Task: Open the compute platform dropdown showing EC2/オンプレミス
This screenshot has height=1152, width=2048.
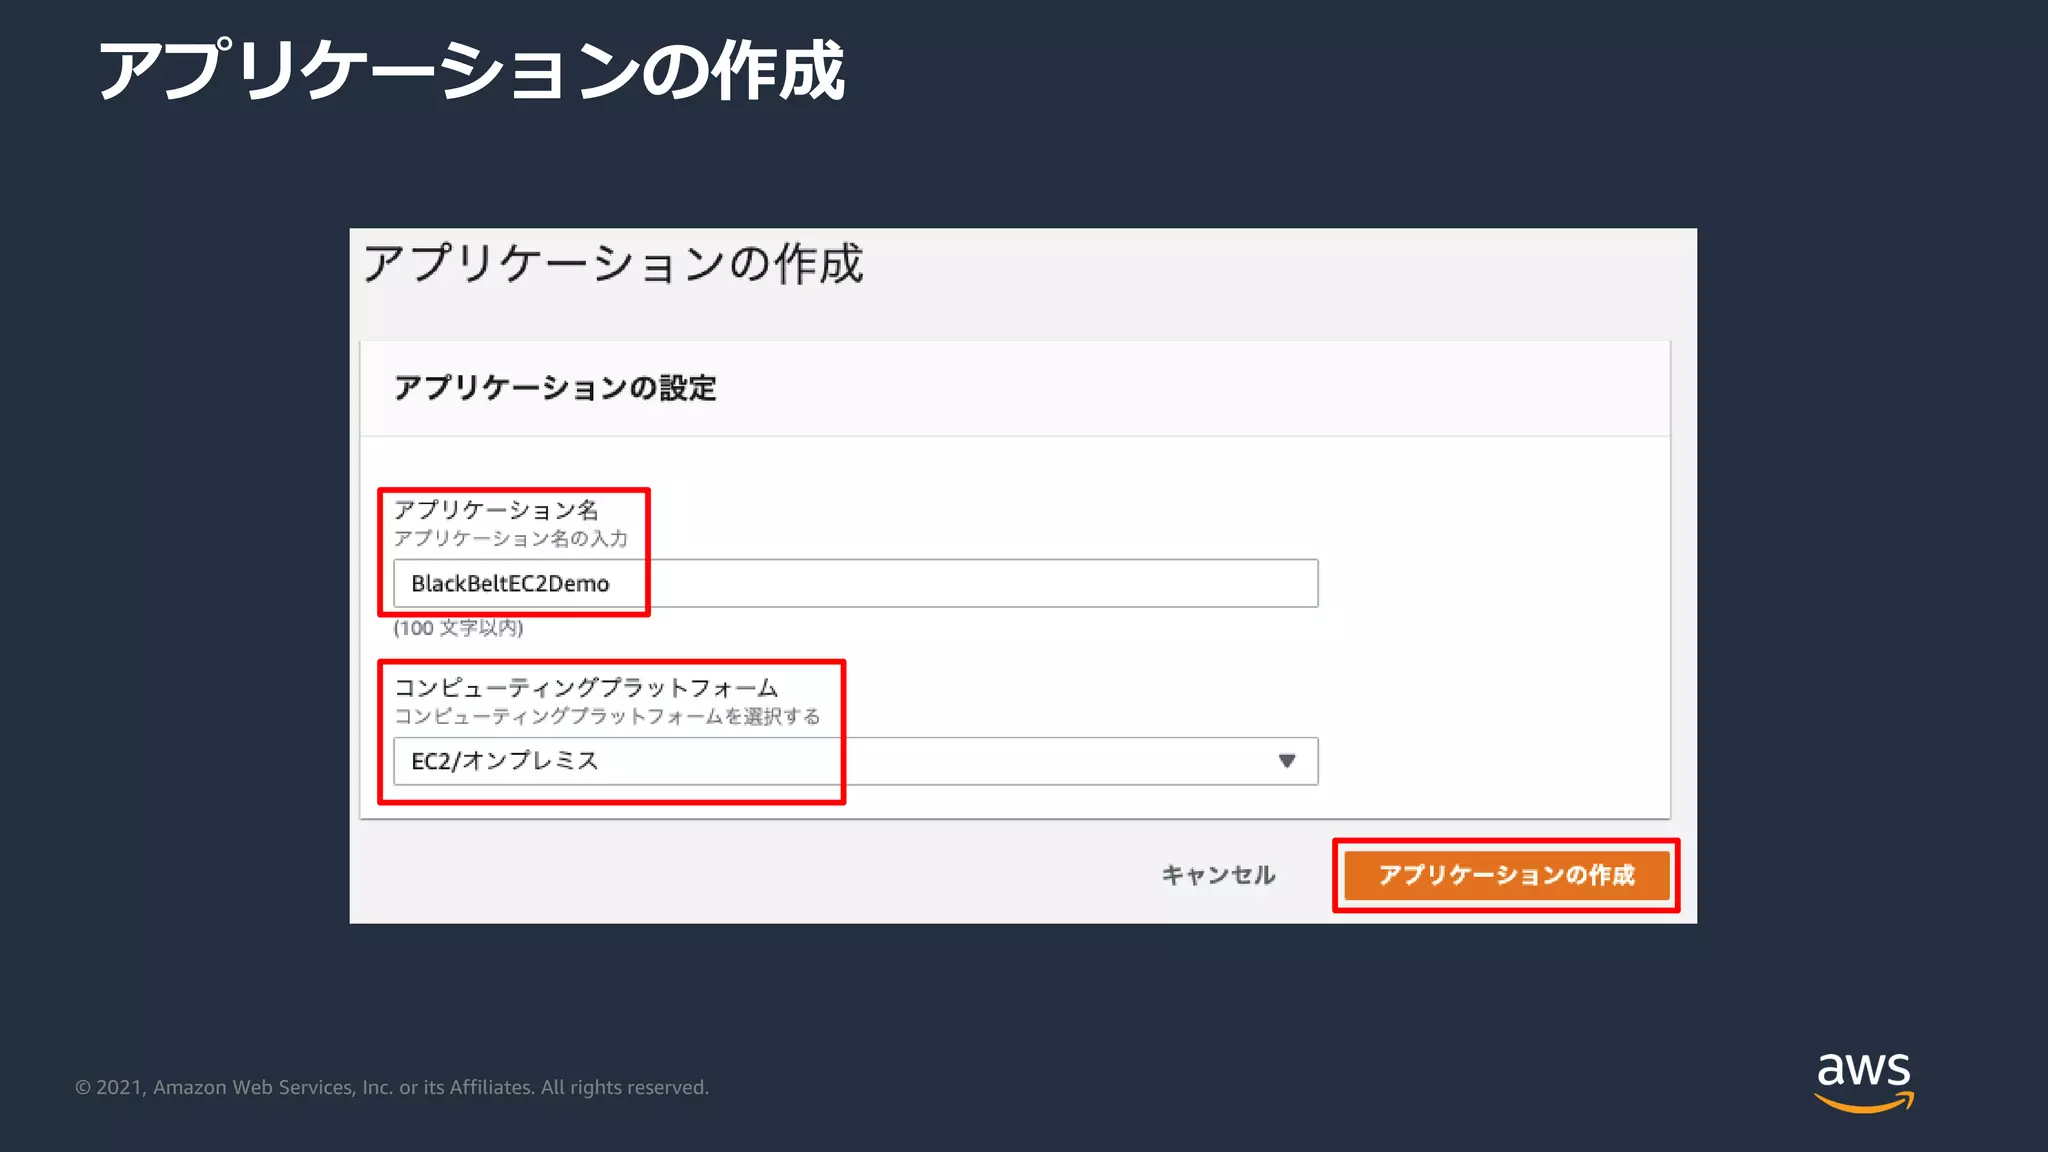Action: pos(855,761)
